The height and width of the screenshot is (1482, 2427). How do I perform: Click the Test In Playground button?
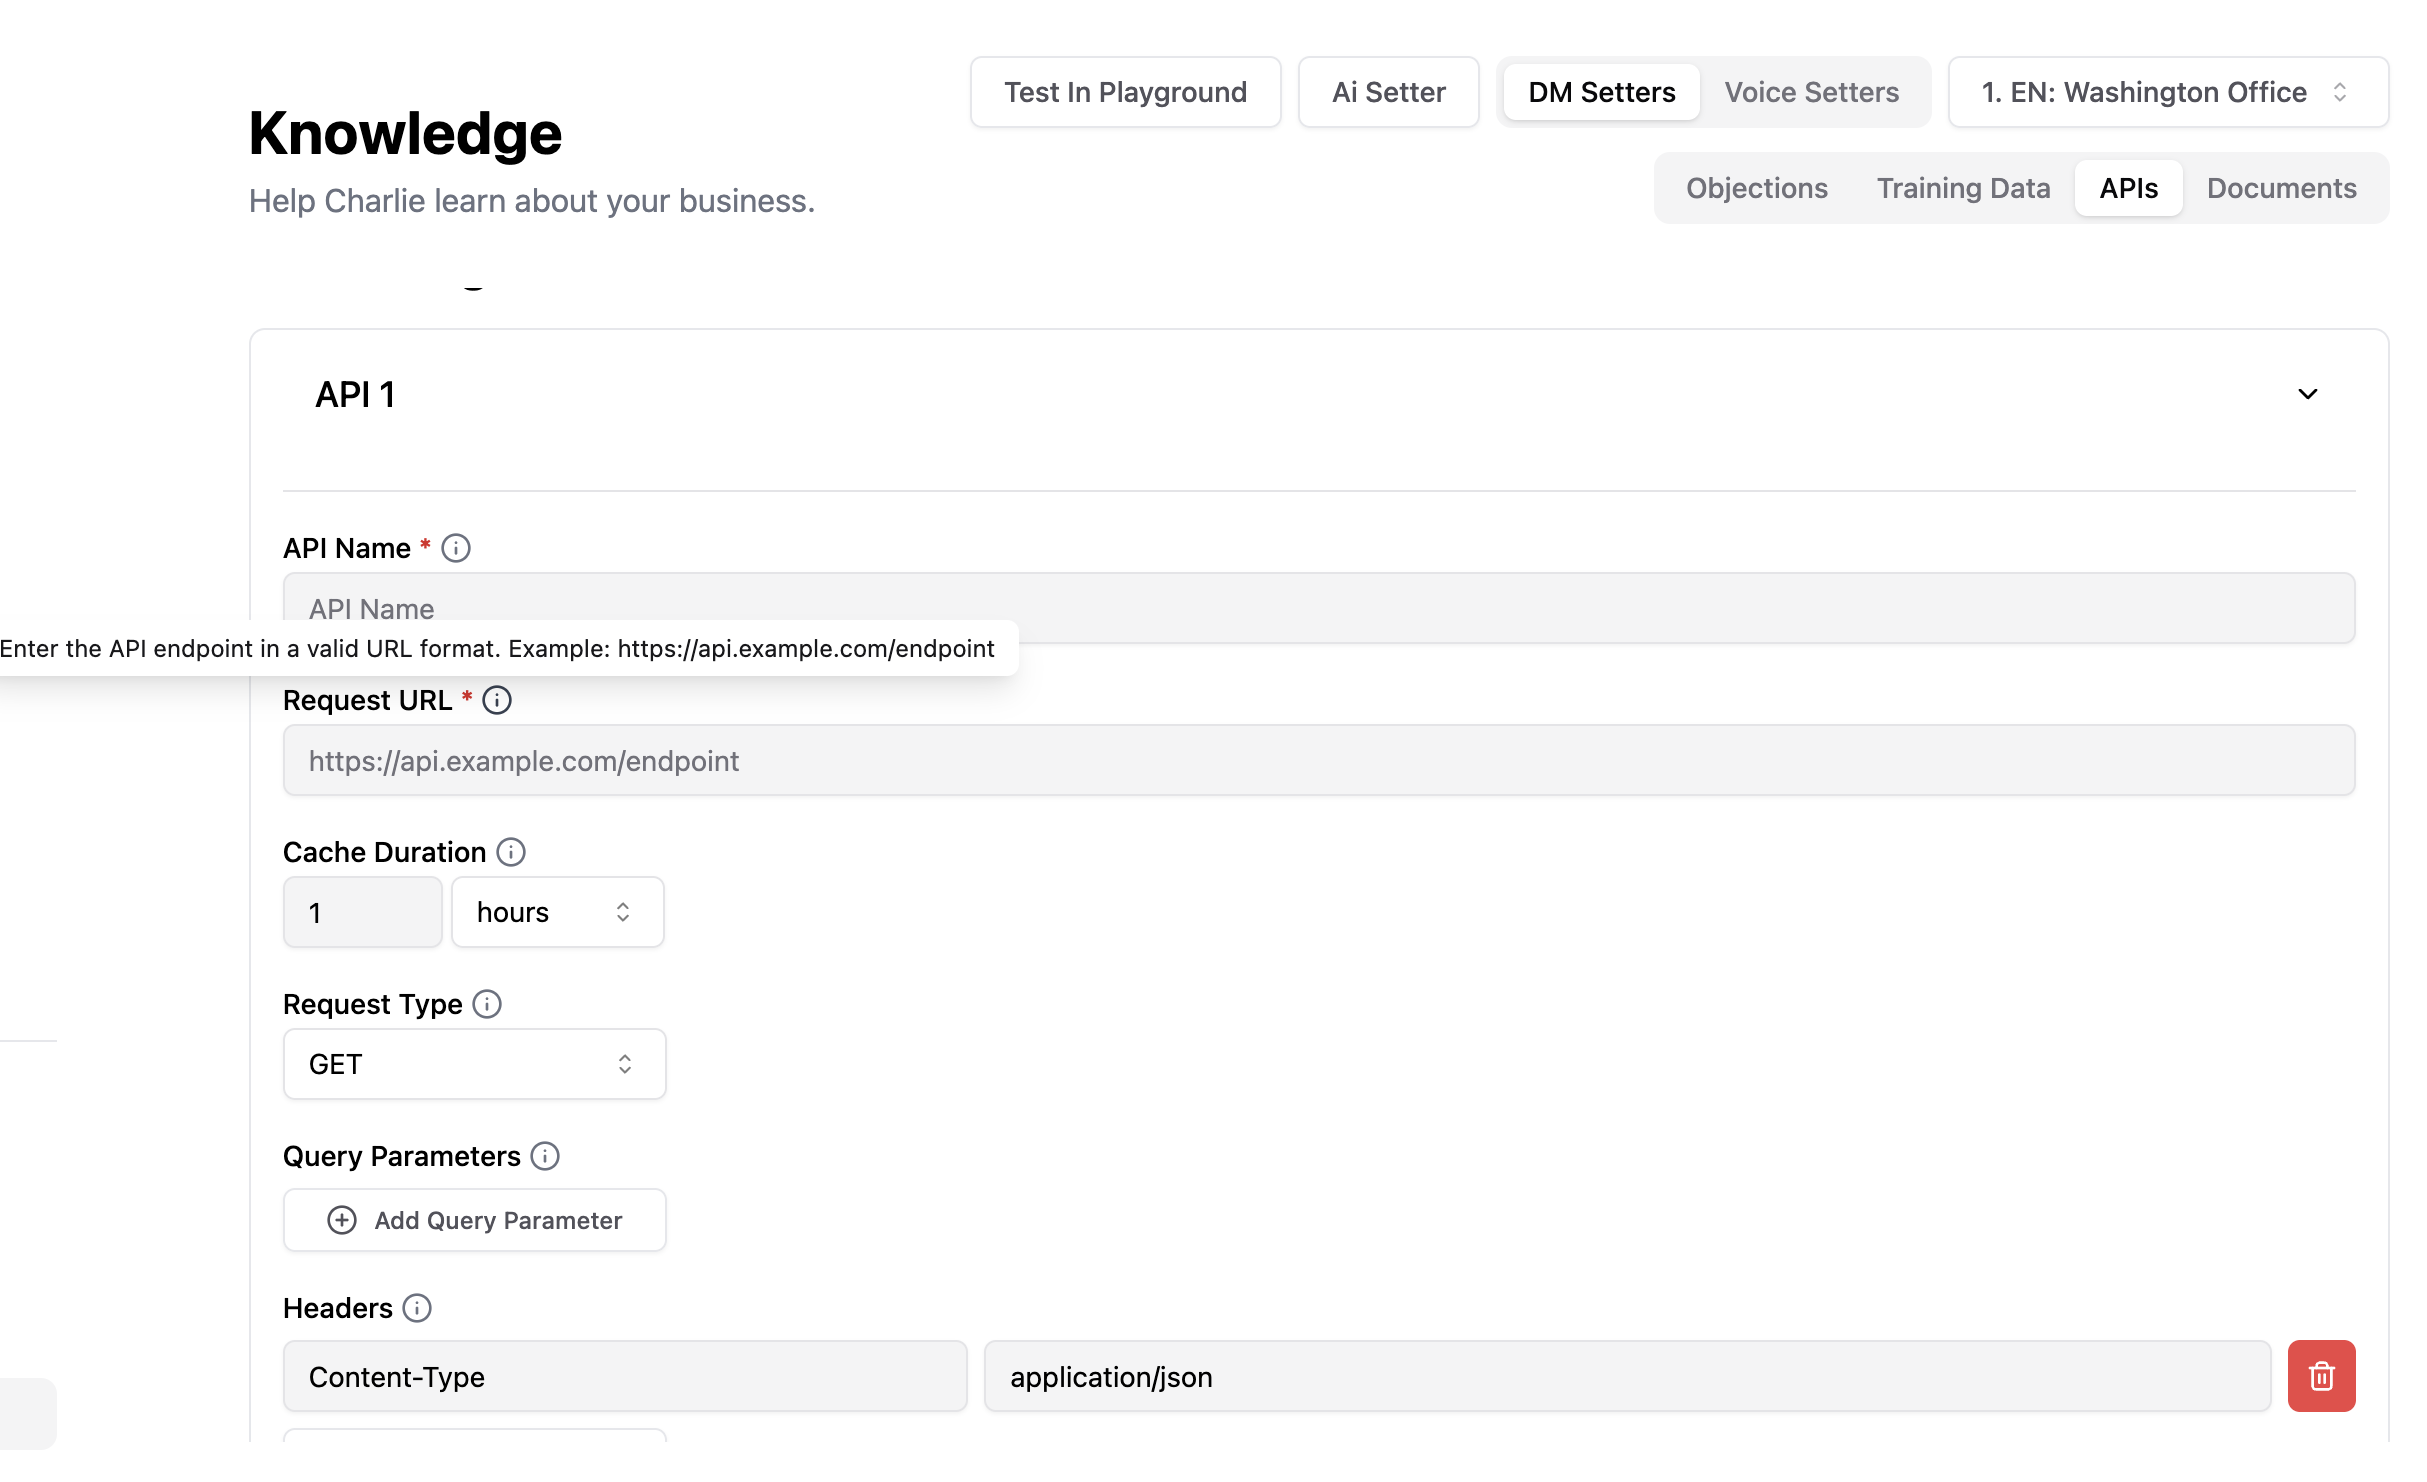point(1125,92)
